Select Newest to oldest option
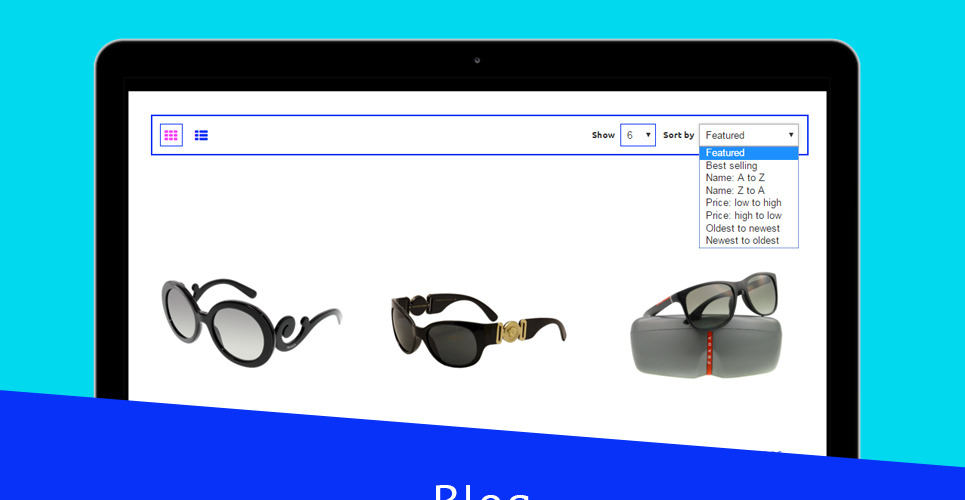This screenshot has height=500, width=965. 742,241
